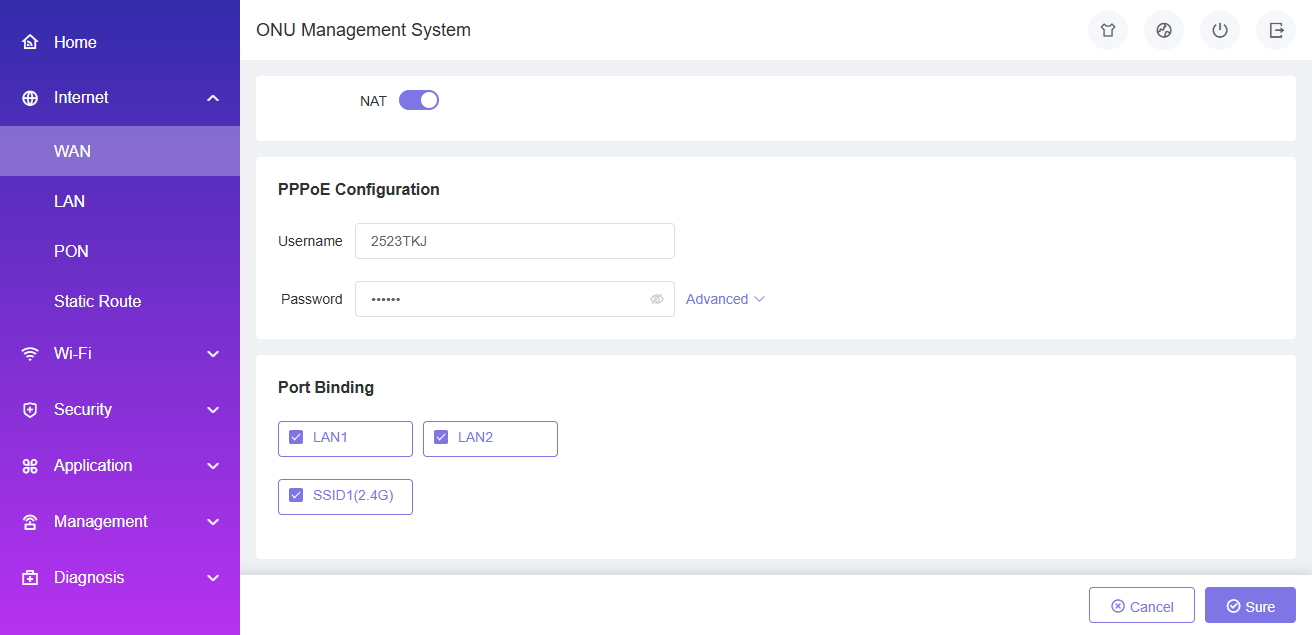
Task: Click the Internet globe icon
Action: (x=30, y=98)
